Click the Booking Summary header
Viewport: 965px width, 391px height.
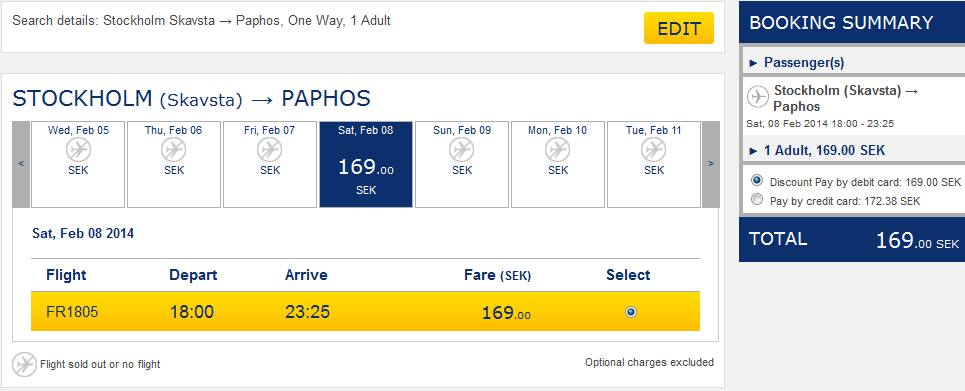852,22
